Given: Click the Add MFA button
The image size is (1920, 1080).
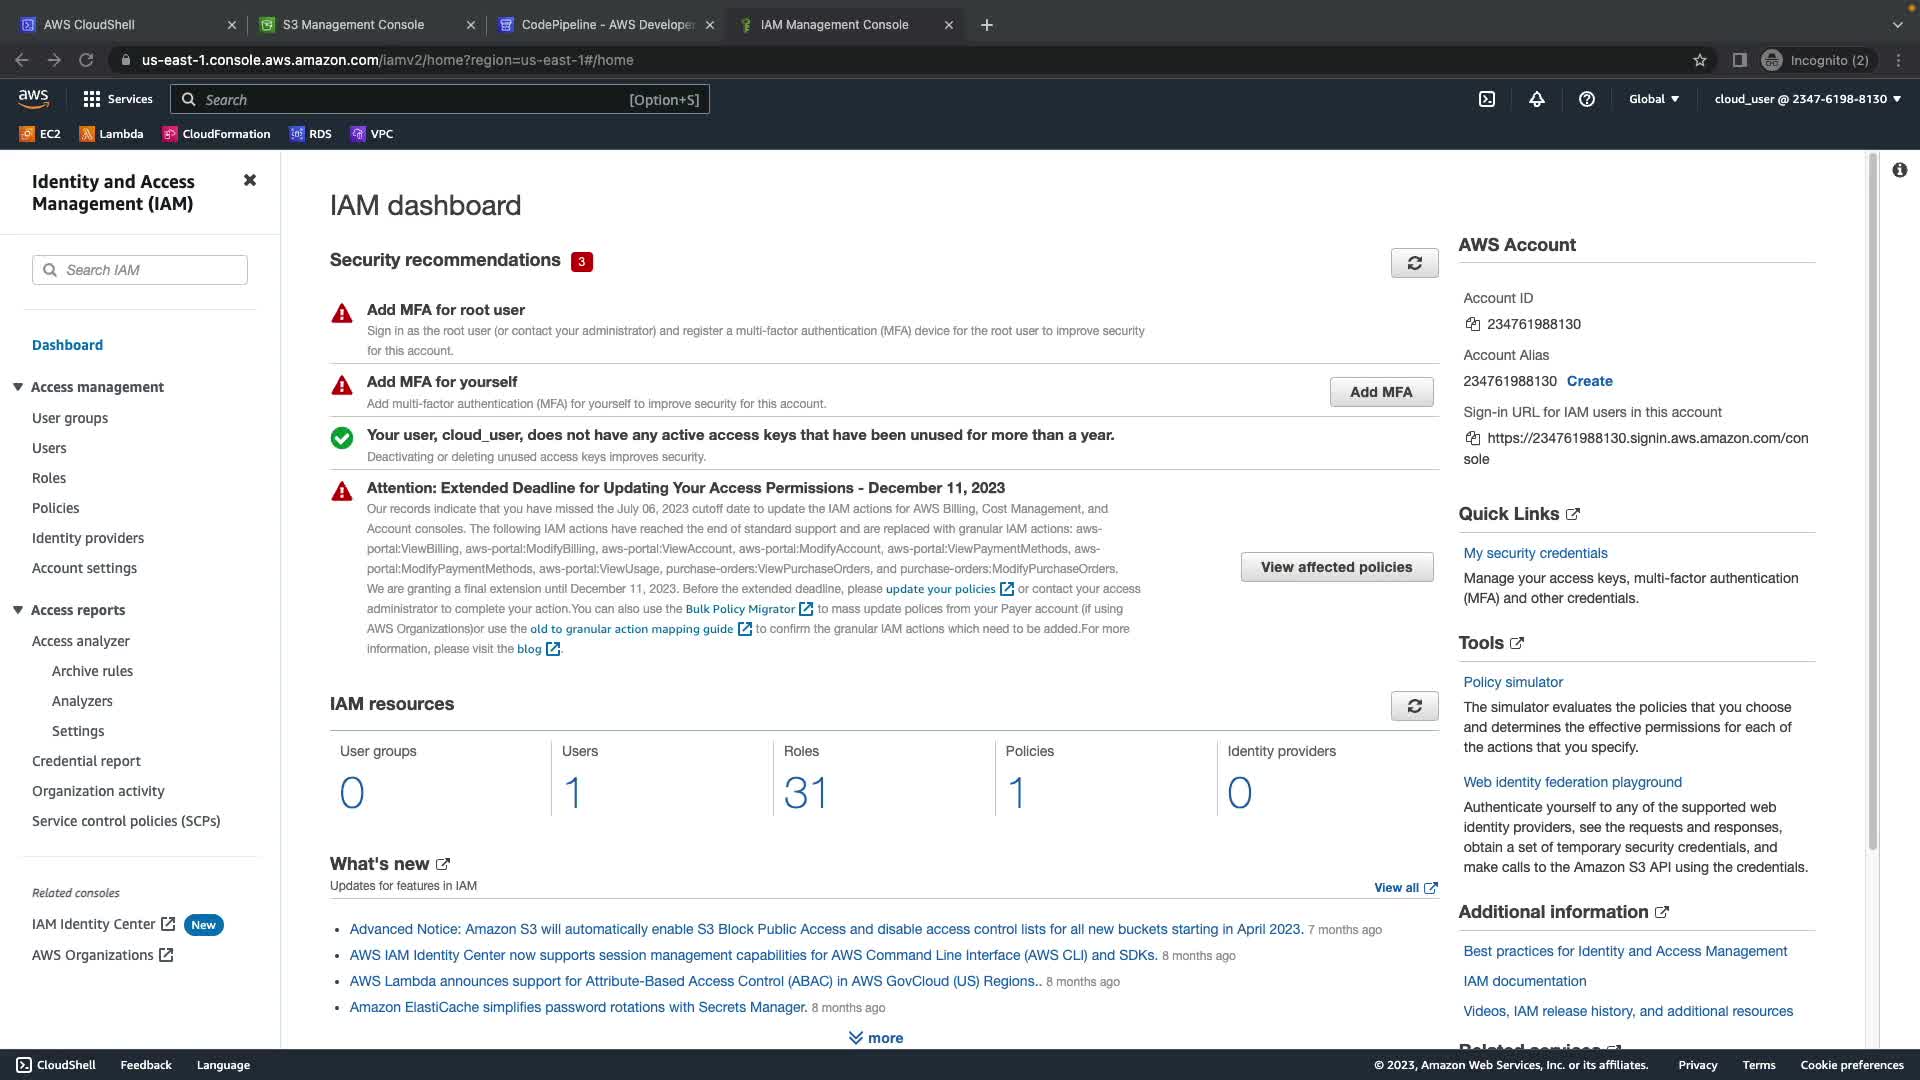Looking at the screenshot, I should pyautogui.click(x=1381, y=392).
